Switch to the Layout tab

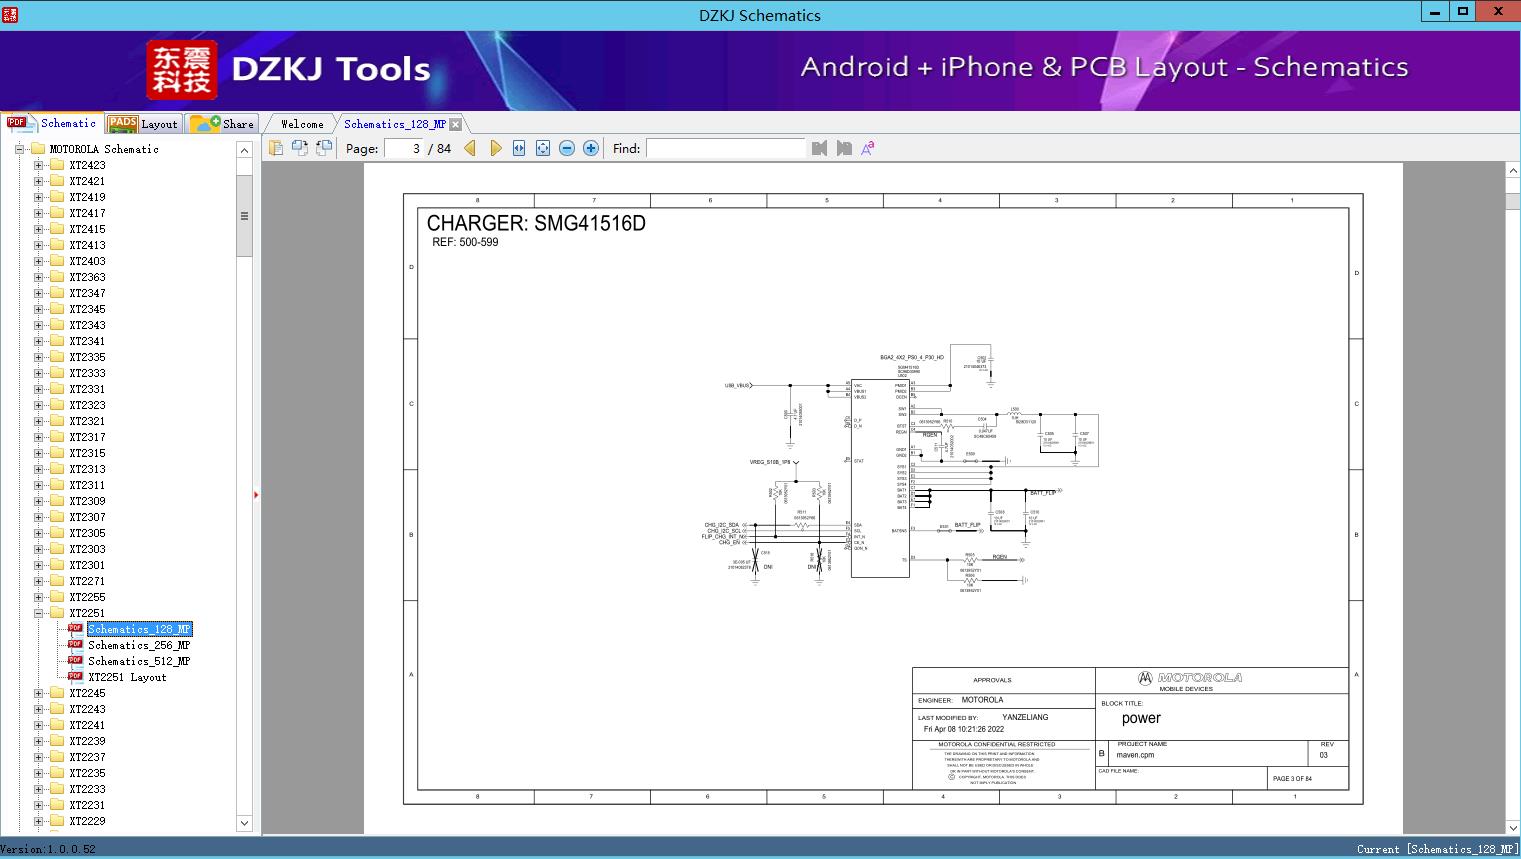(143, 124)
